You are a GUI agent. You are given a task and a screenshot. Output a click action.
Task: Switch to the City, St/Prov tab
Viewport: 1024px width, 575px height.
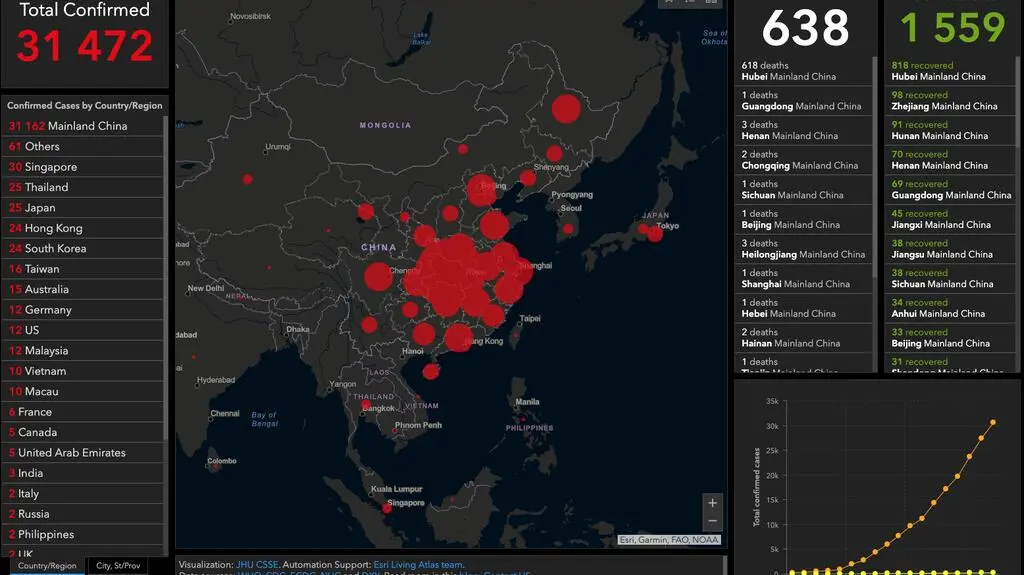click(x=118, y=566)
